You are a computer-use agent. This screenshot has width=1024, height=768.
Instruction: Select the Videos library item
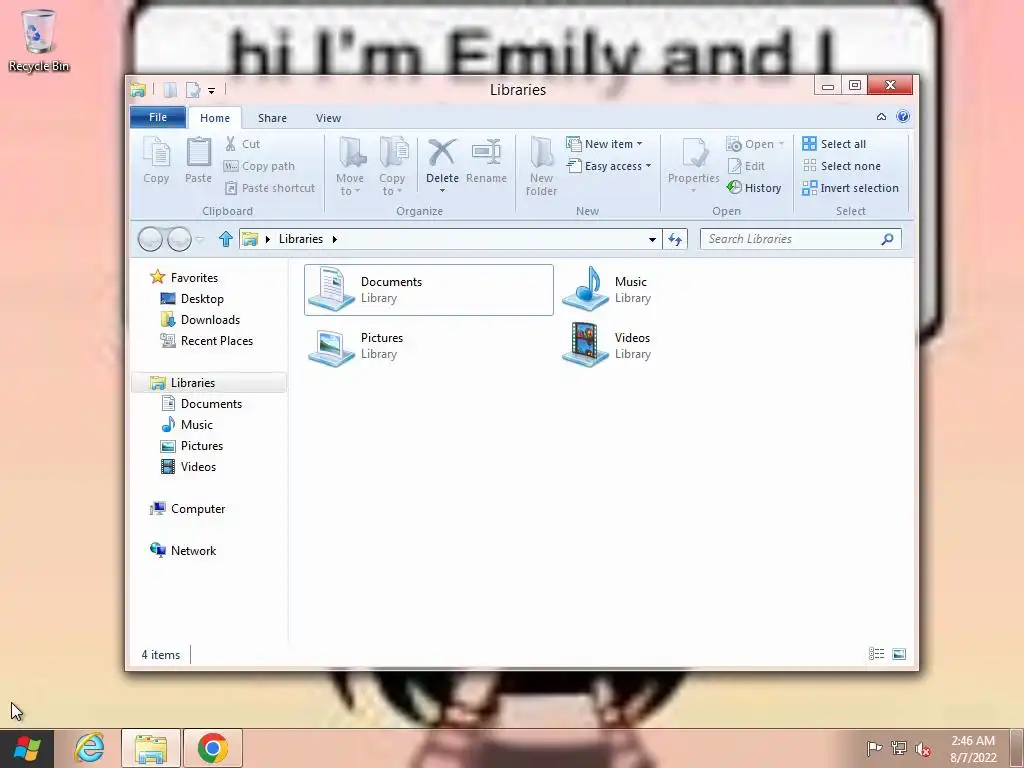point(607,346)
